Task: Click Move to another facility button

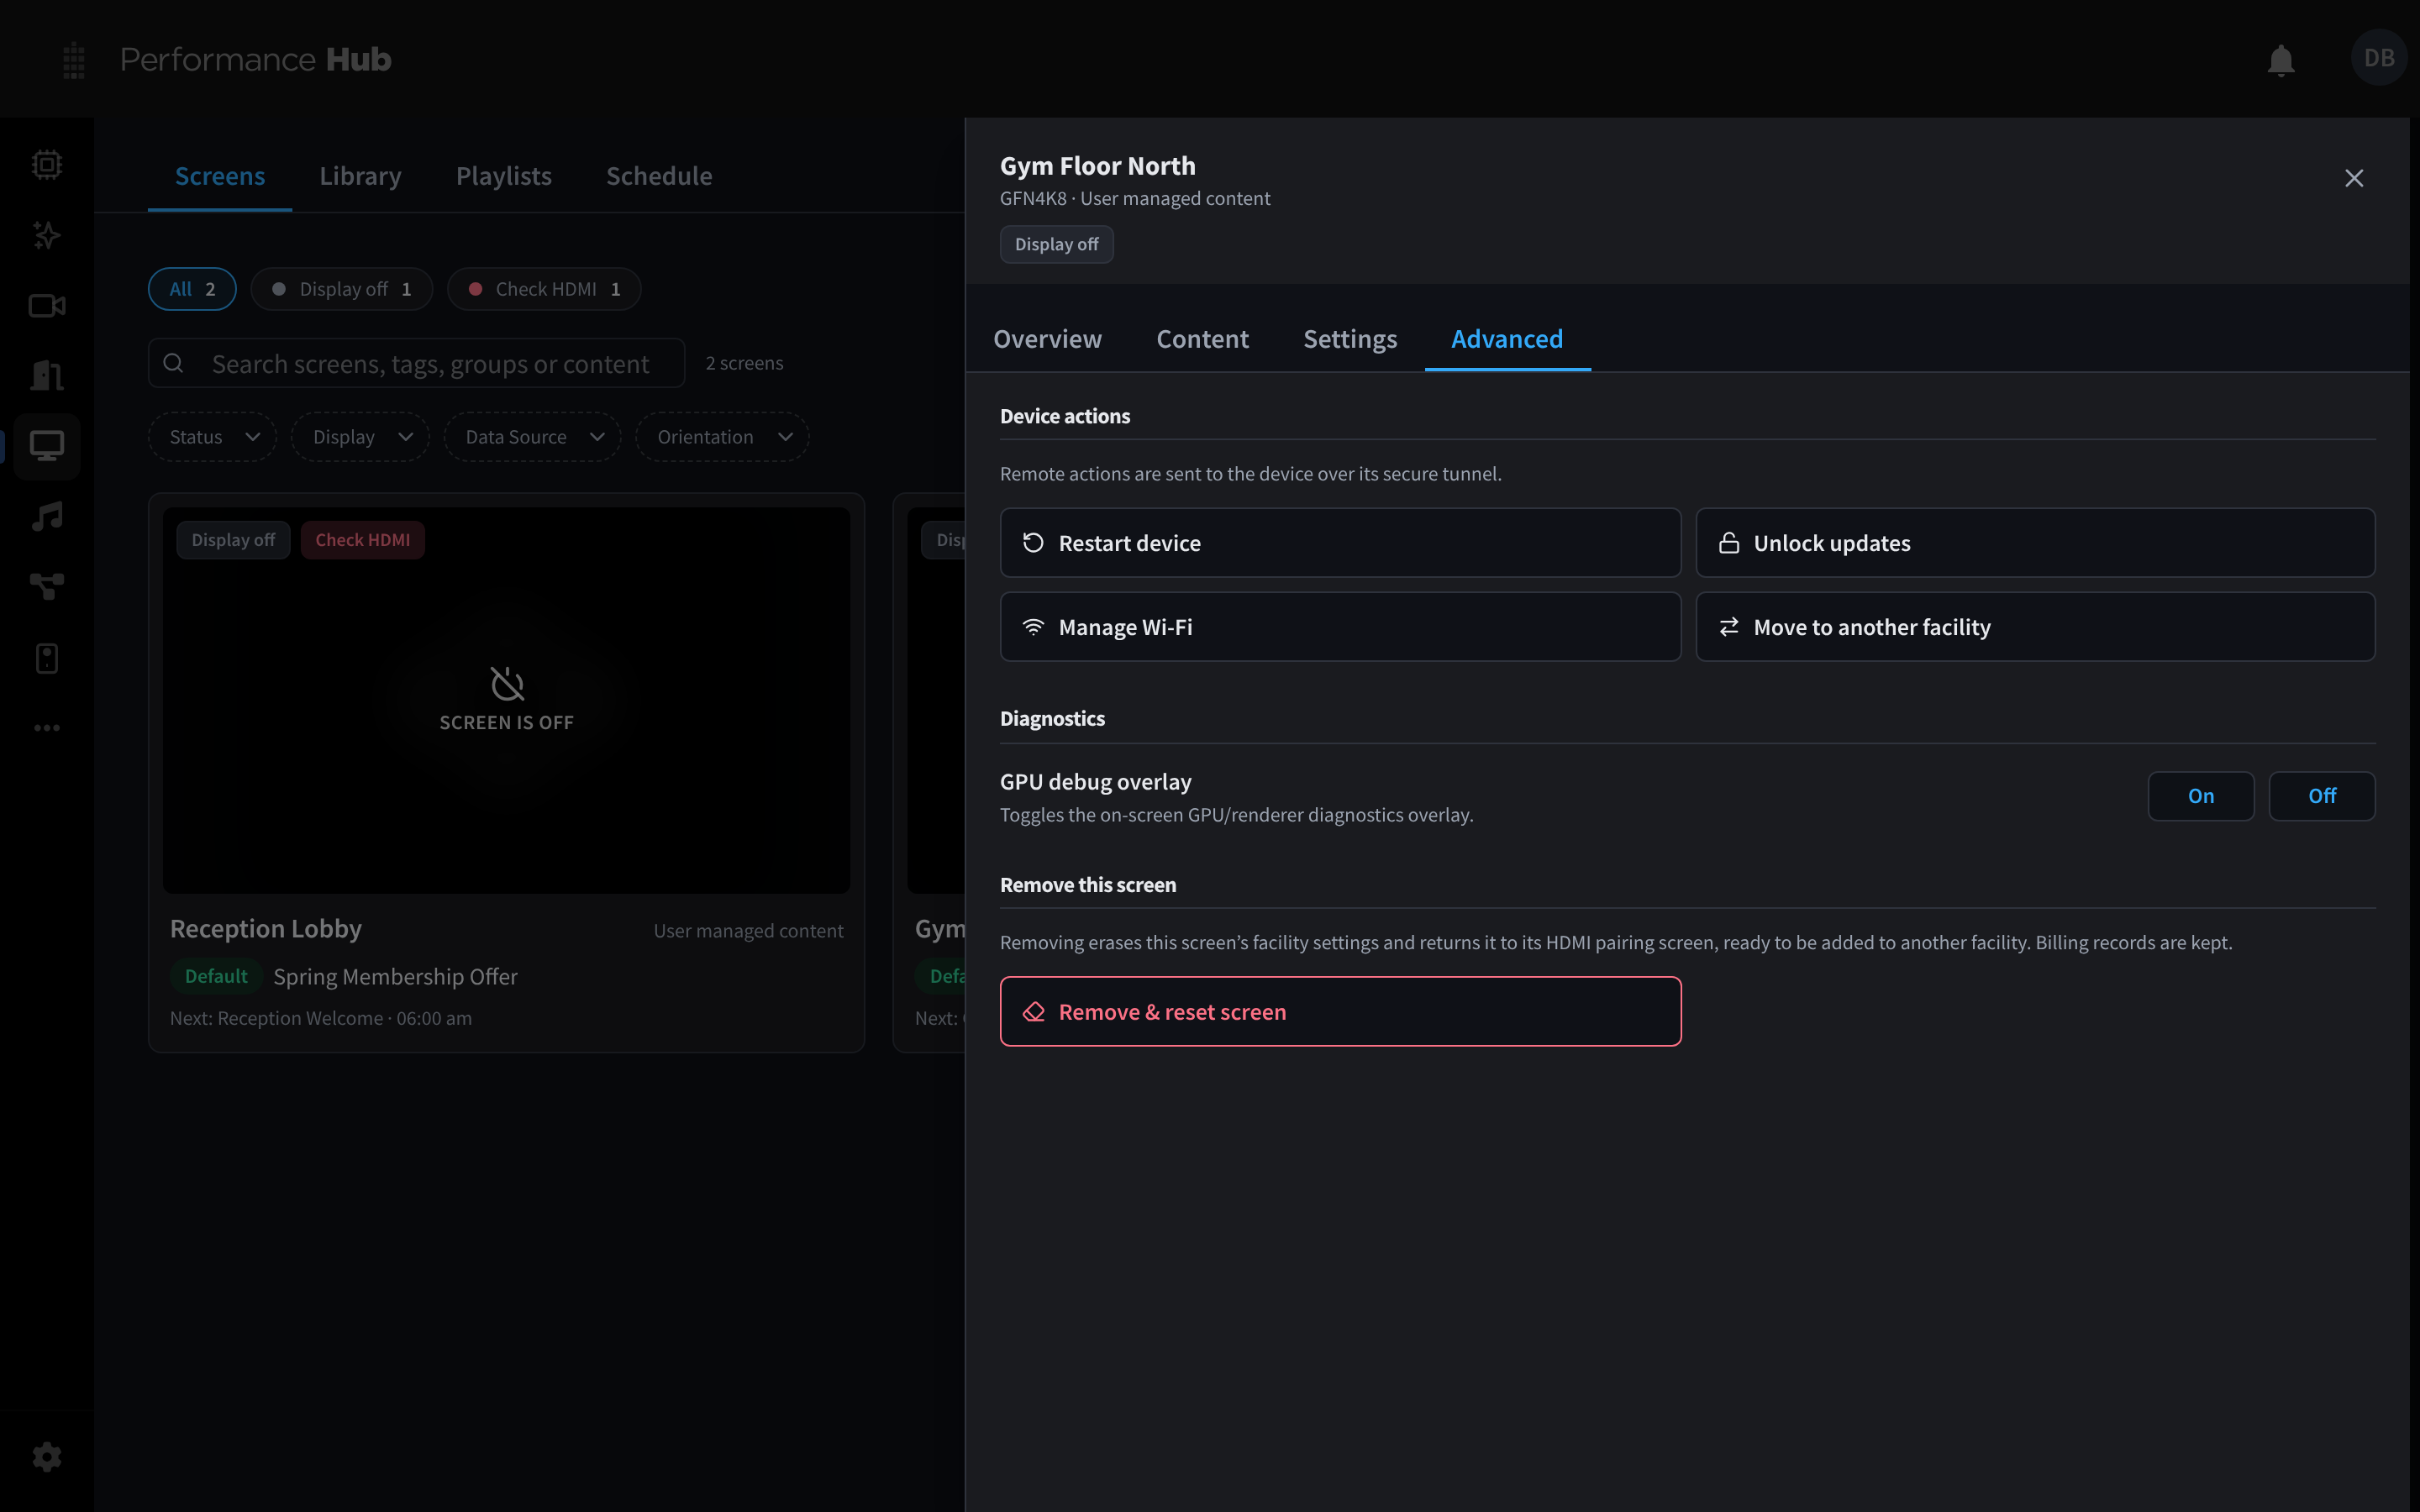Action: tap(2035, 627)
